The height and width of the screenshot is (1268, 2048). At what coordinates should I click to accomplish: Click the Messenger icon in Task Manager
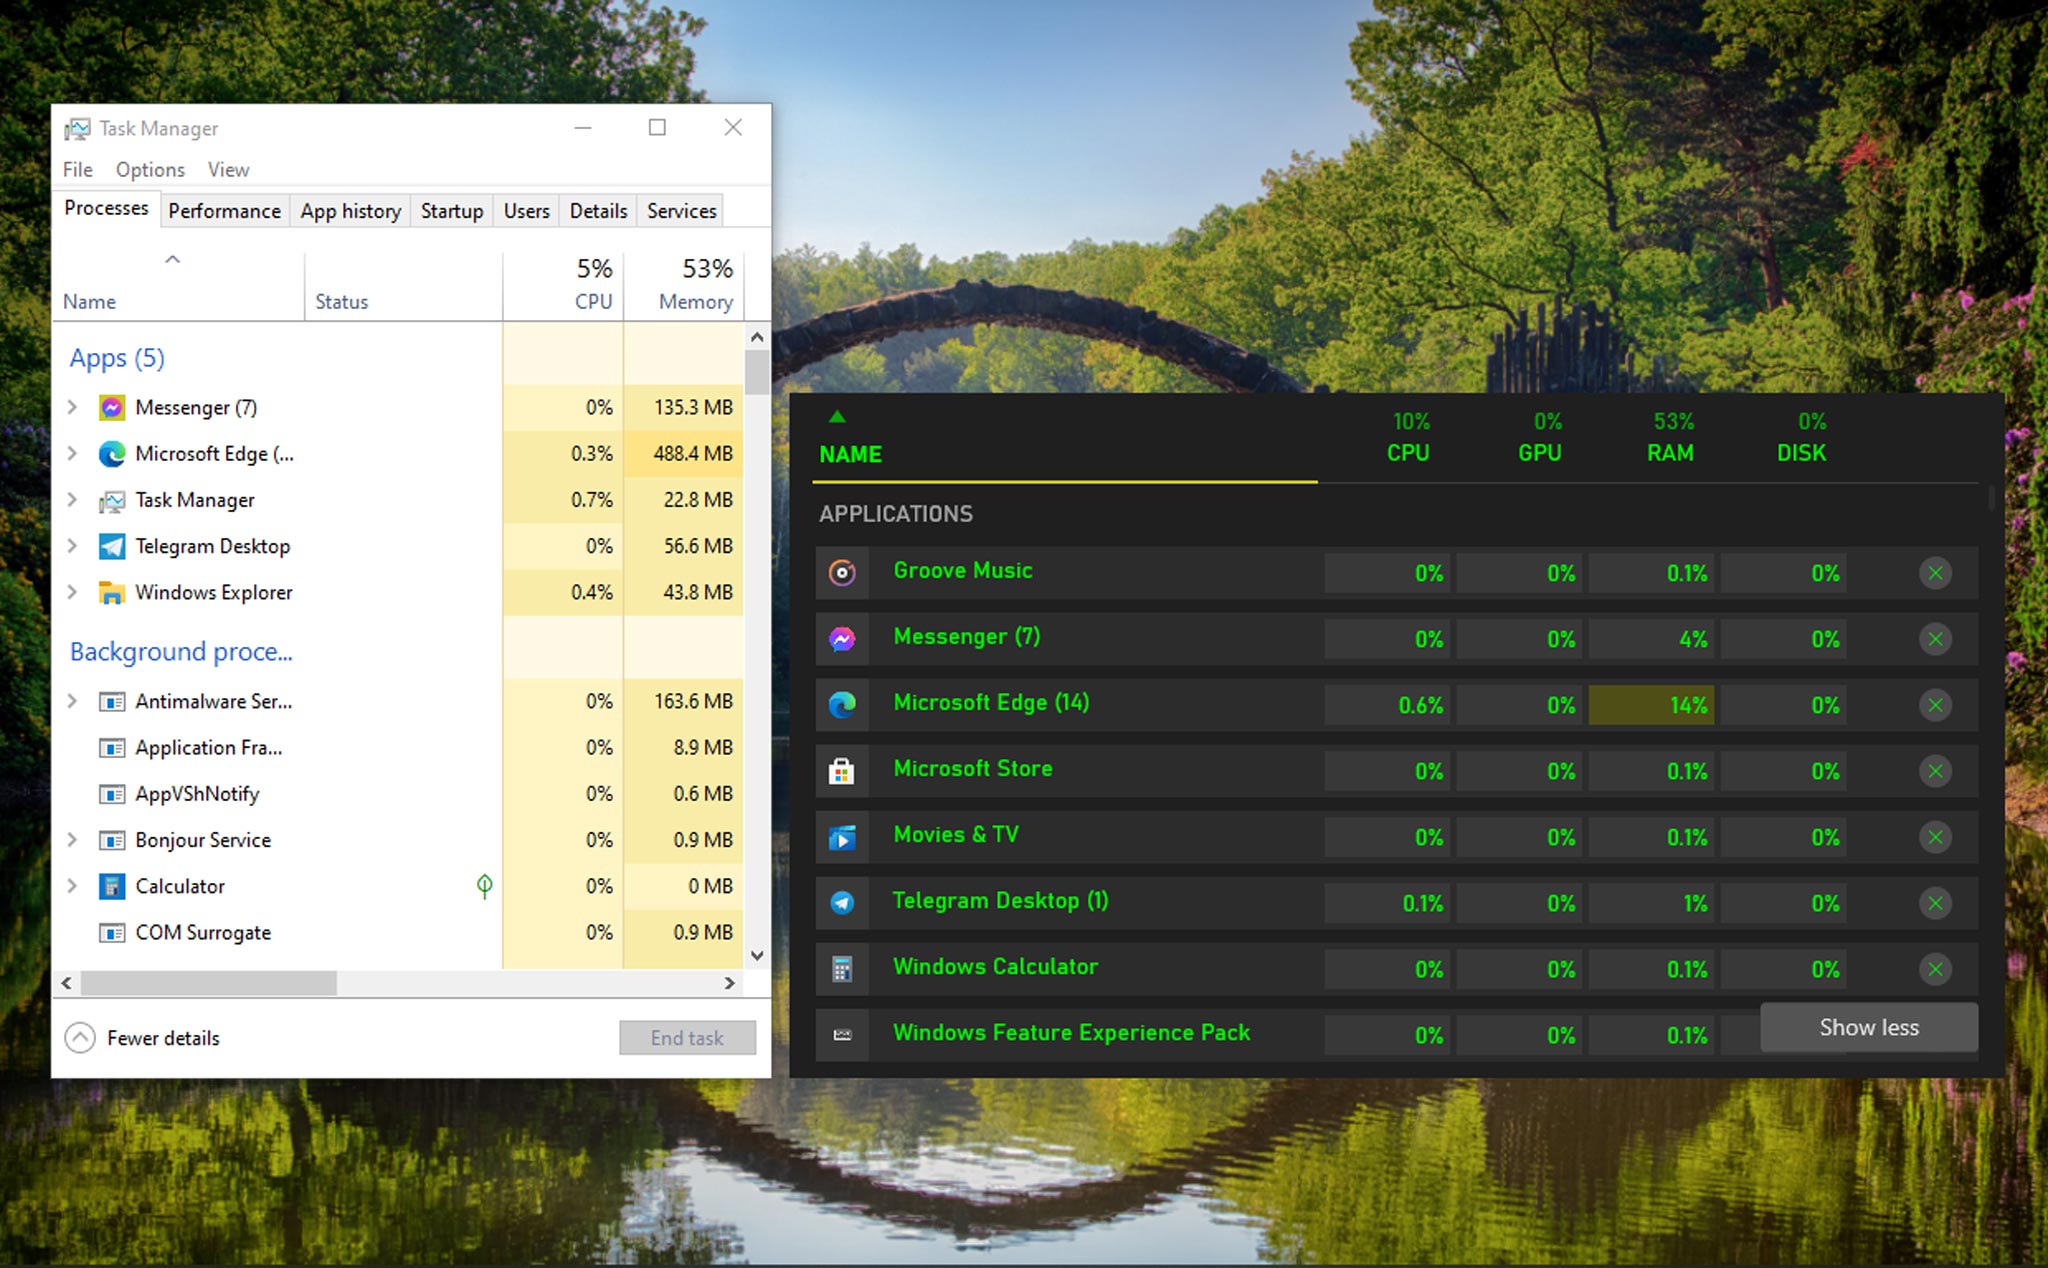(x=111, y=407)
